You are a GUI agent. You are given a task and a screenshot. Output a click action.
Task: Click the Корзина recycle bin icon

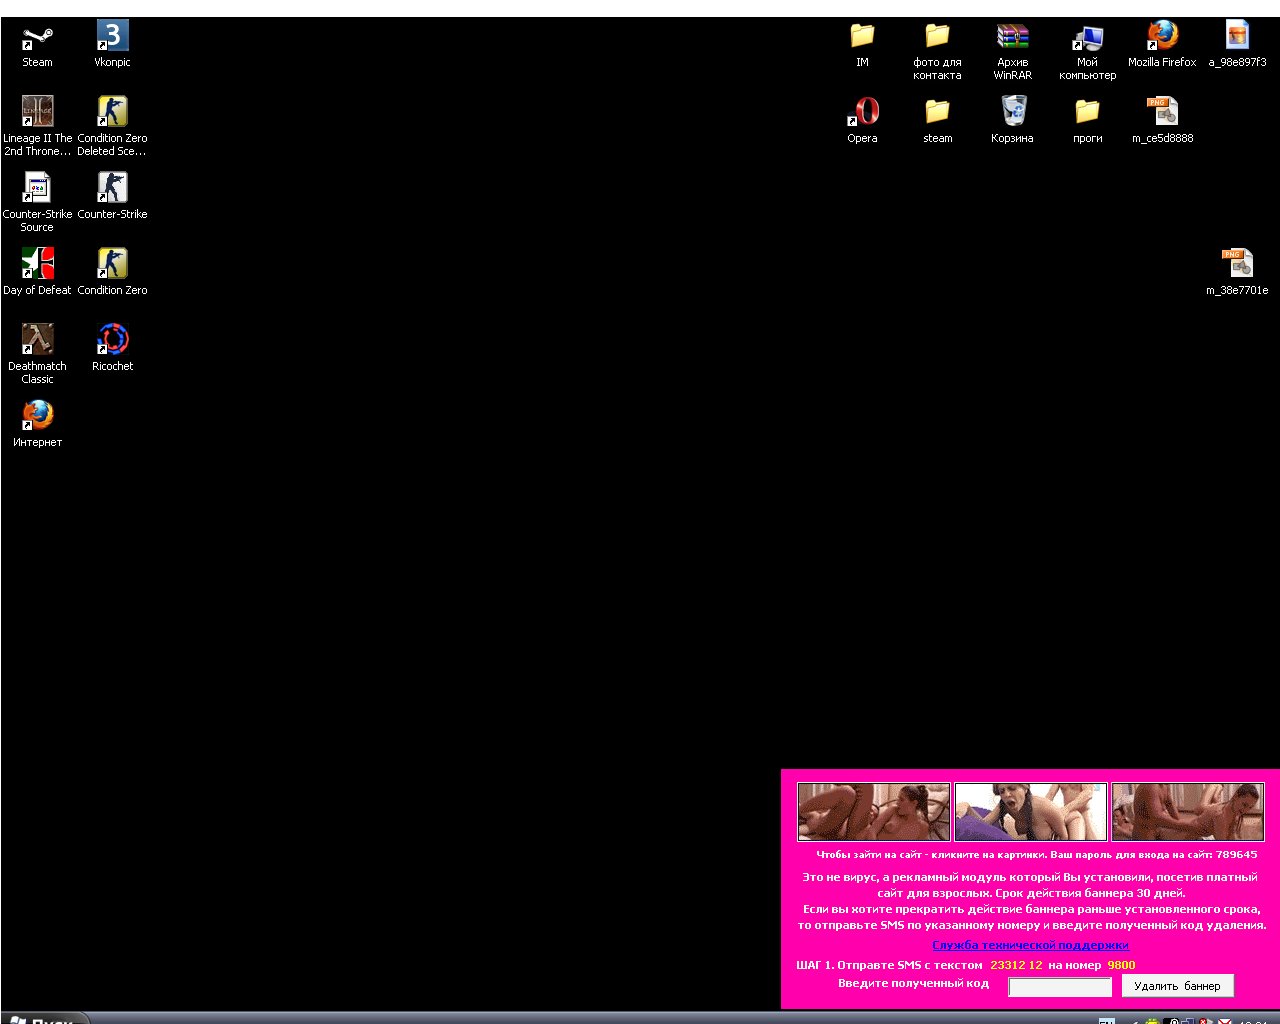tap(1012, 121)
